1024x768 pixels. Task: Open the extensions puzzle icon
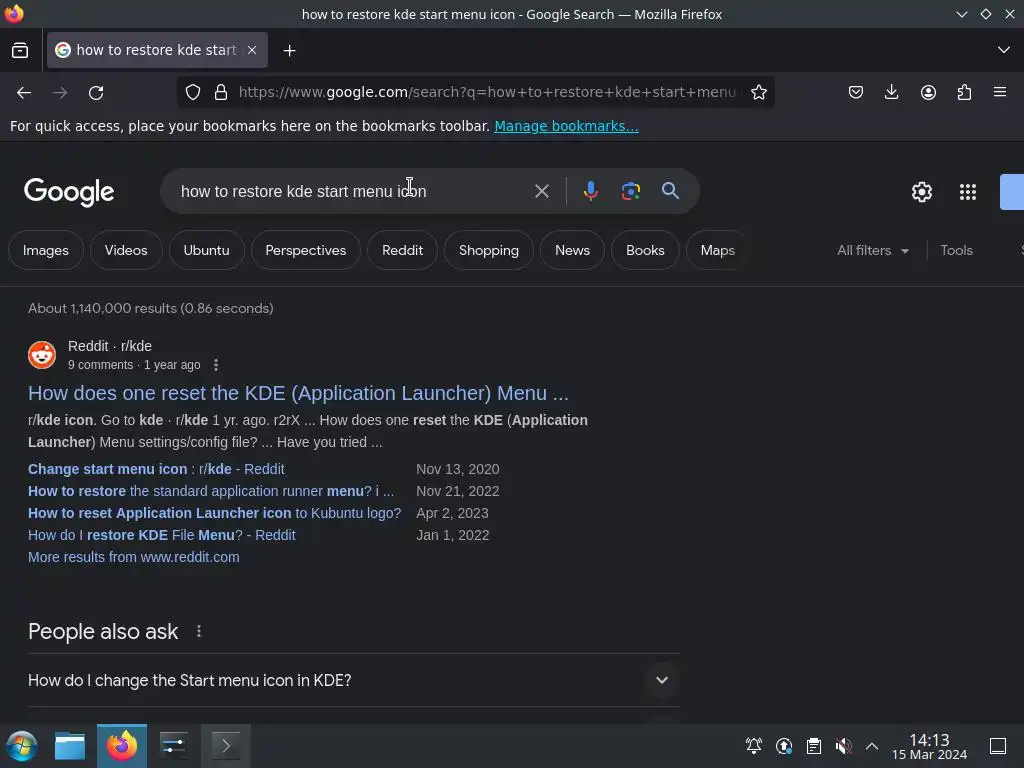[964, 92]
